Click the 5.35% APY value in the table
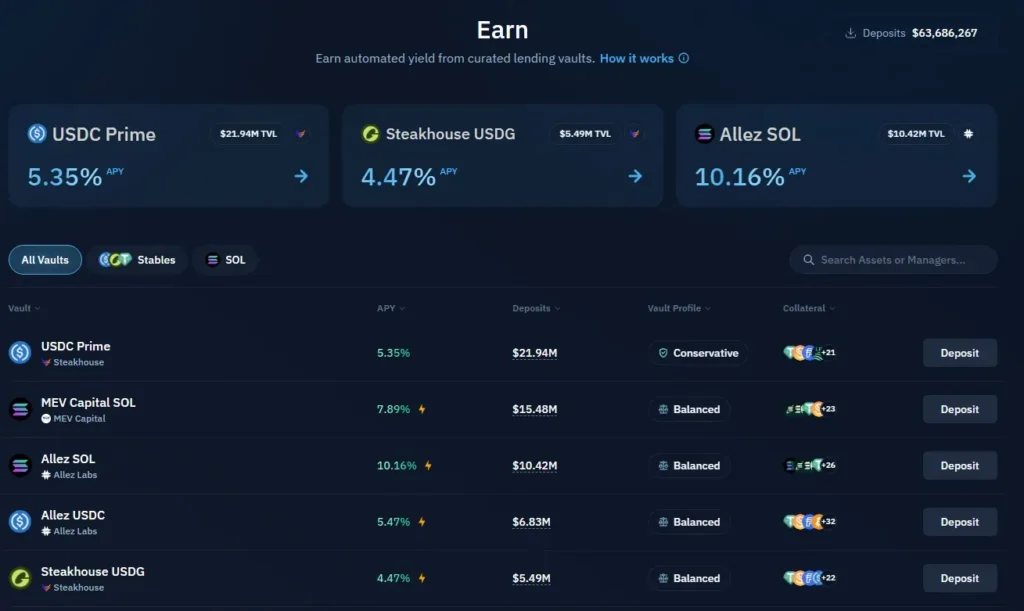This screenshot has height=611, width=1024. coord(393,353)
